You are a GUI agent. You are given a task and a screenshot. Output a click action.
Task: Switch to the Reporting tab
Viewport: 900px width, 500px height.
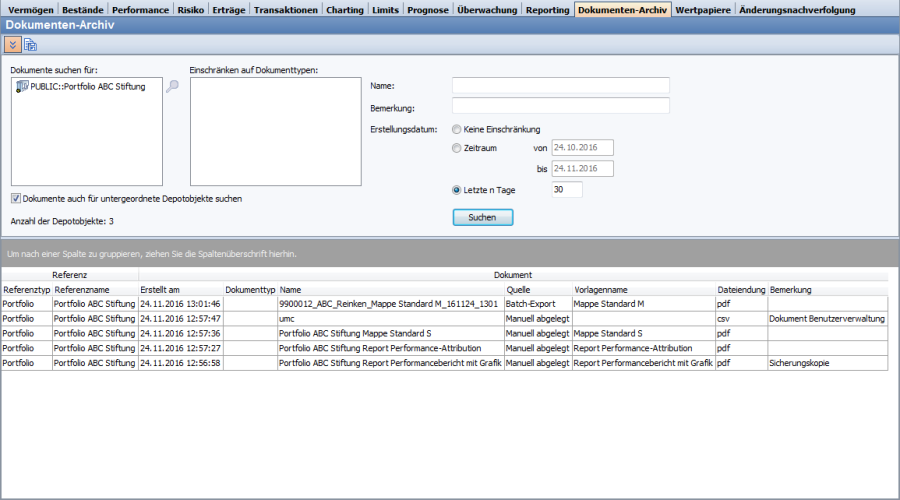[x=547, y=10]
